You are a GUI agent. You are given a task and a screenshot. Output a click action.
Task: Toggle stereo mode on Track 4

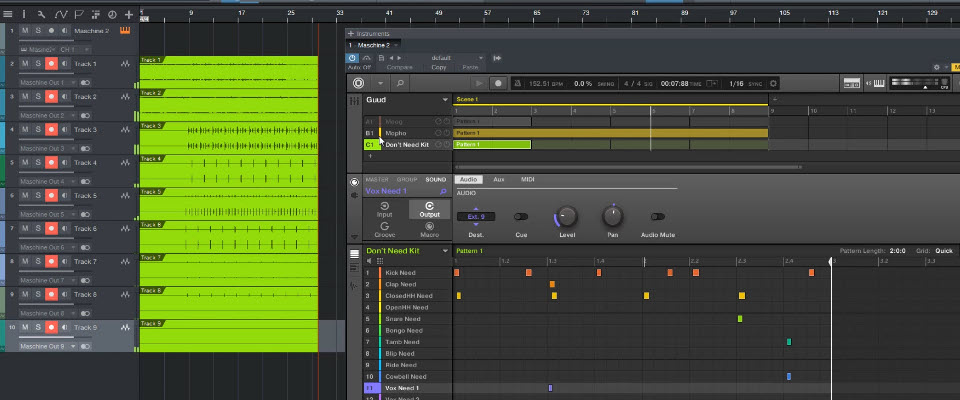pos(86,181)
